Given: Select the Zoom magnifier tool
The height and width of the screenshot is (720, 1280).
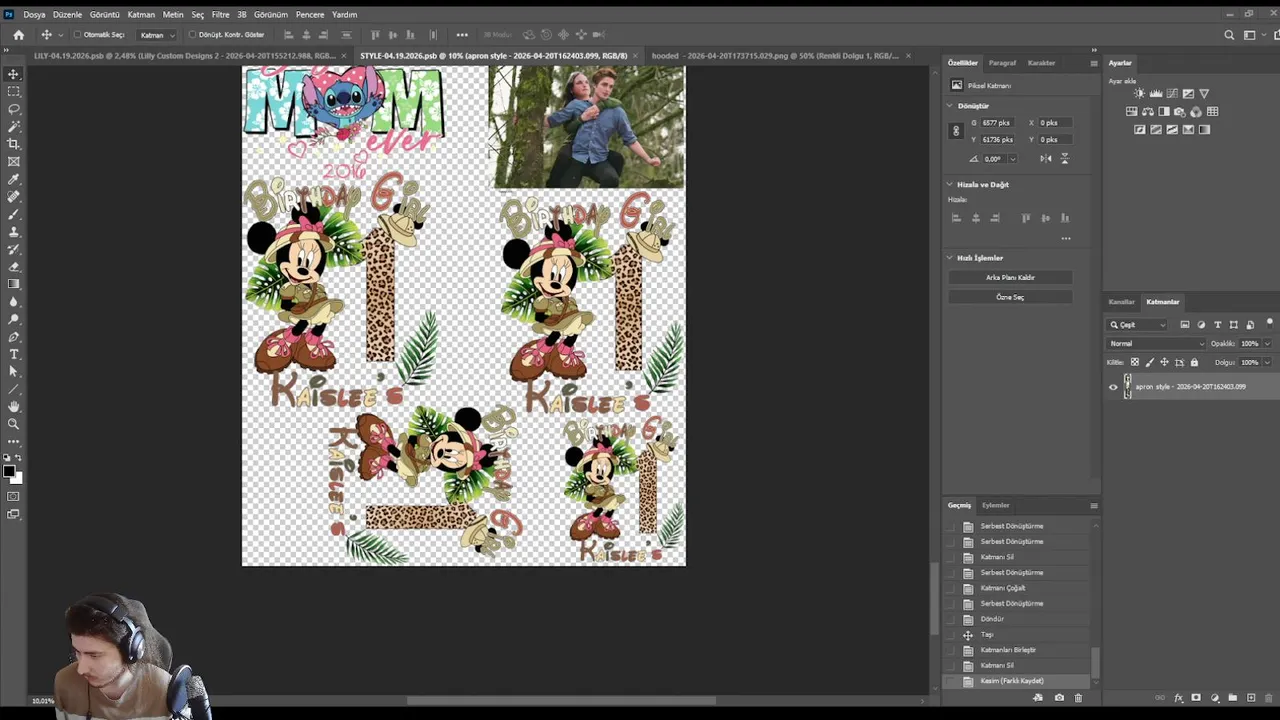Looking at the screenshot, I should pos(13,424).
